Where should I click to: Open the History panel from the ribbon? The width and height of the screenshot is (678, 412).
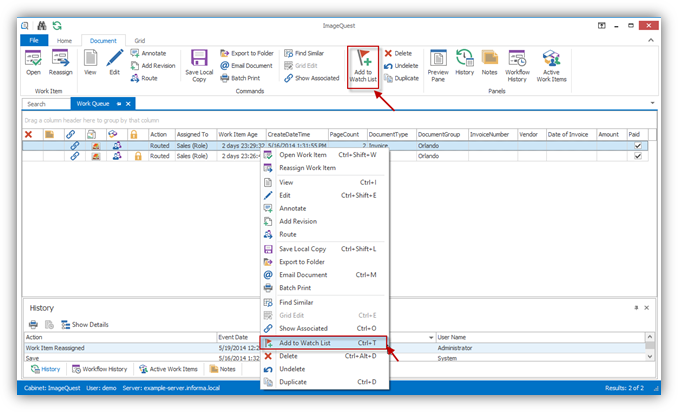(464, 63)
